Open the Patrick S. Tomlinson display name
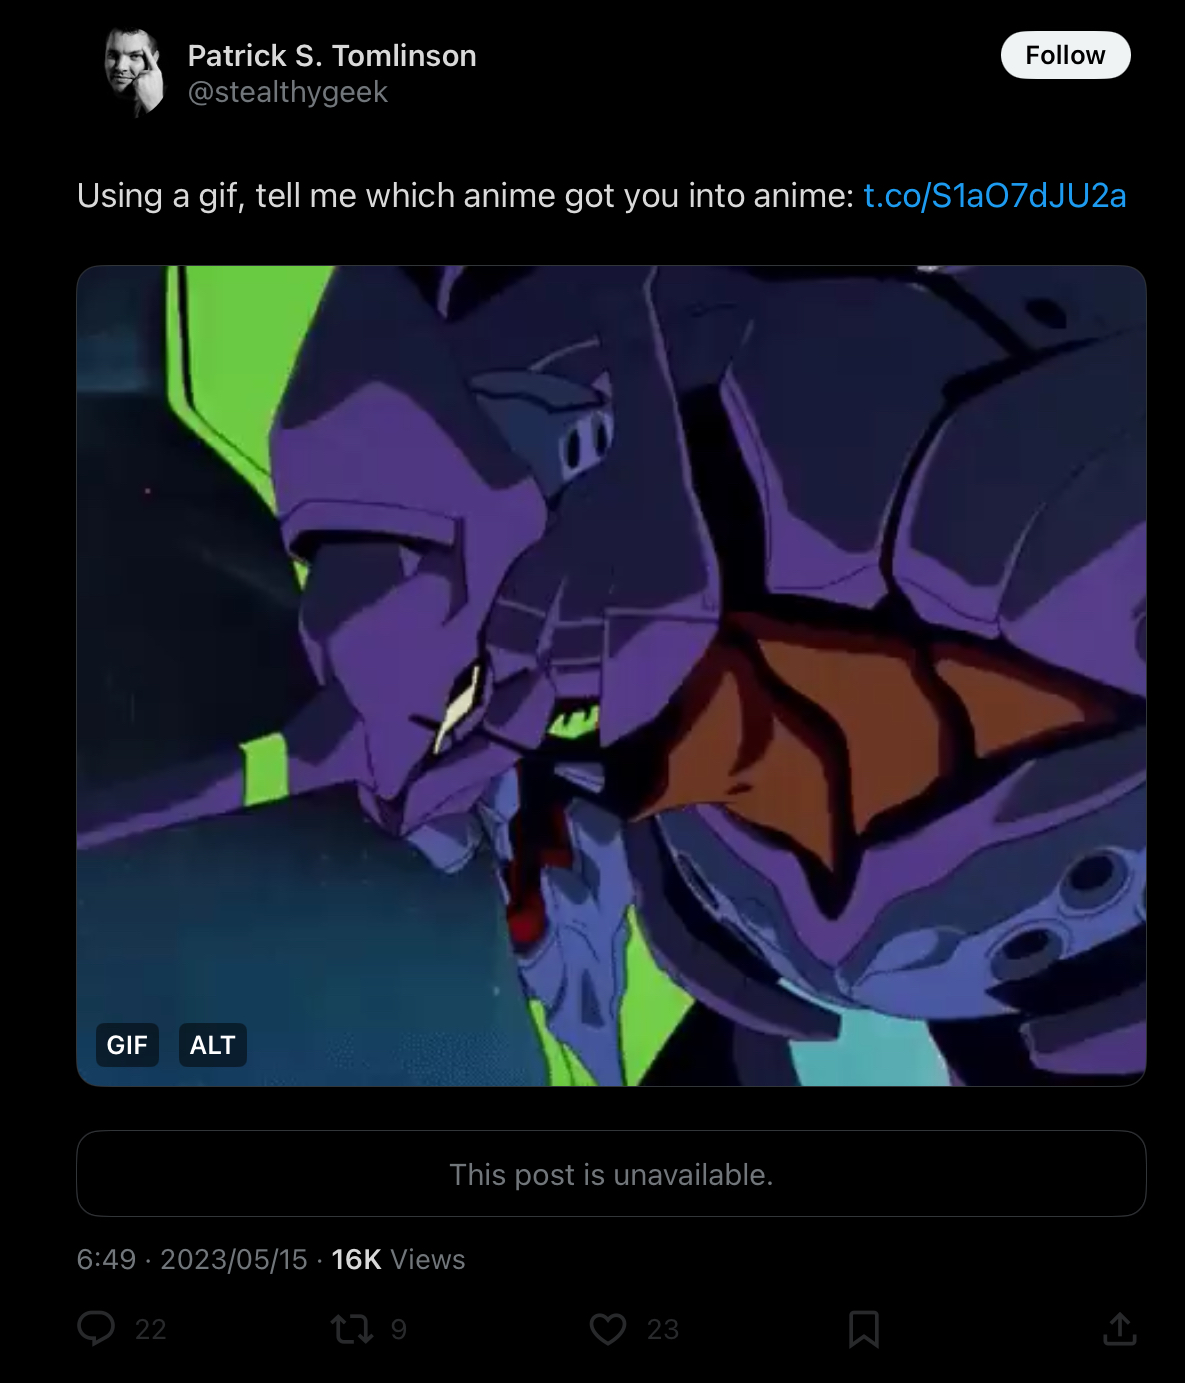 [332, 56]
